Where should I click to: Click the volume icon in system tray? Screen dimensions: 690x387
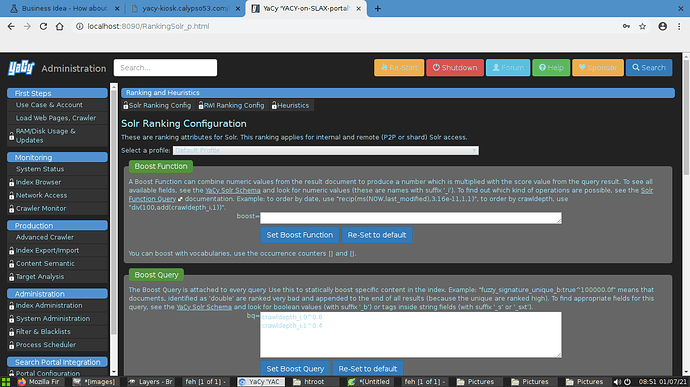tap(617, 382)
